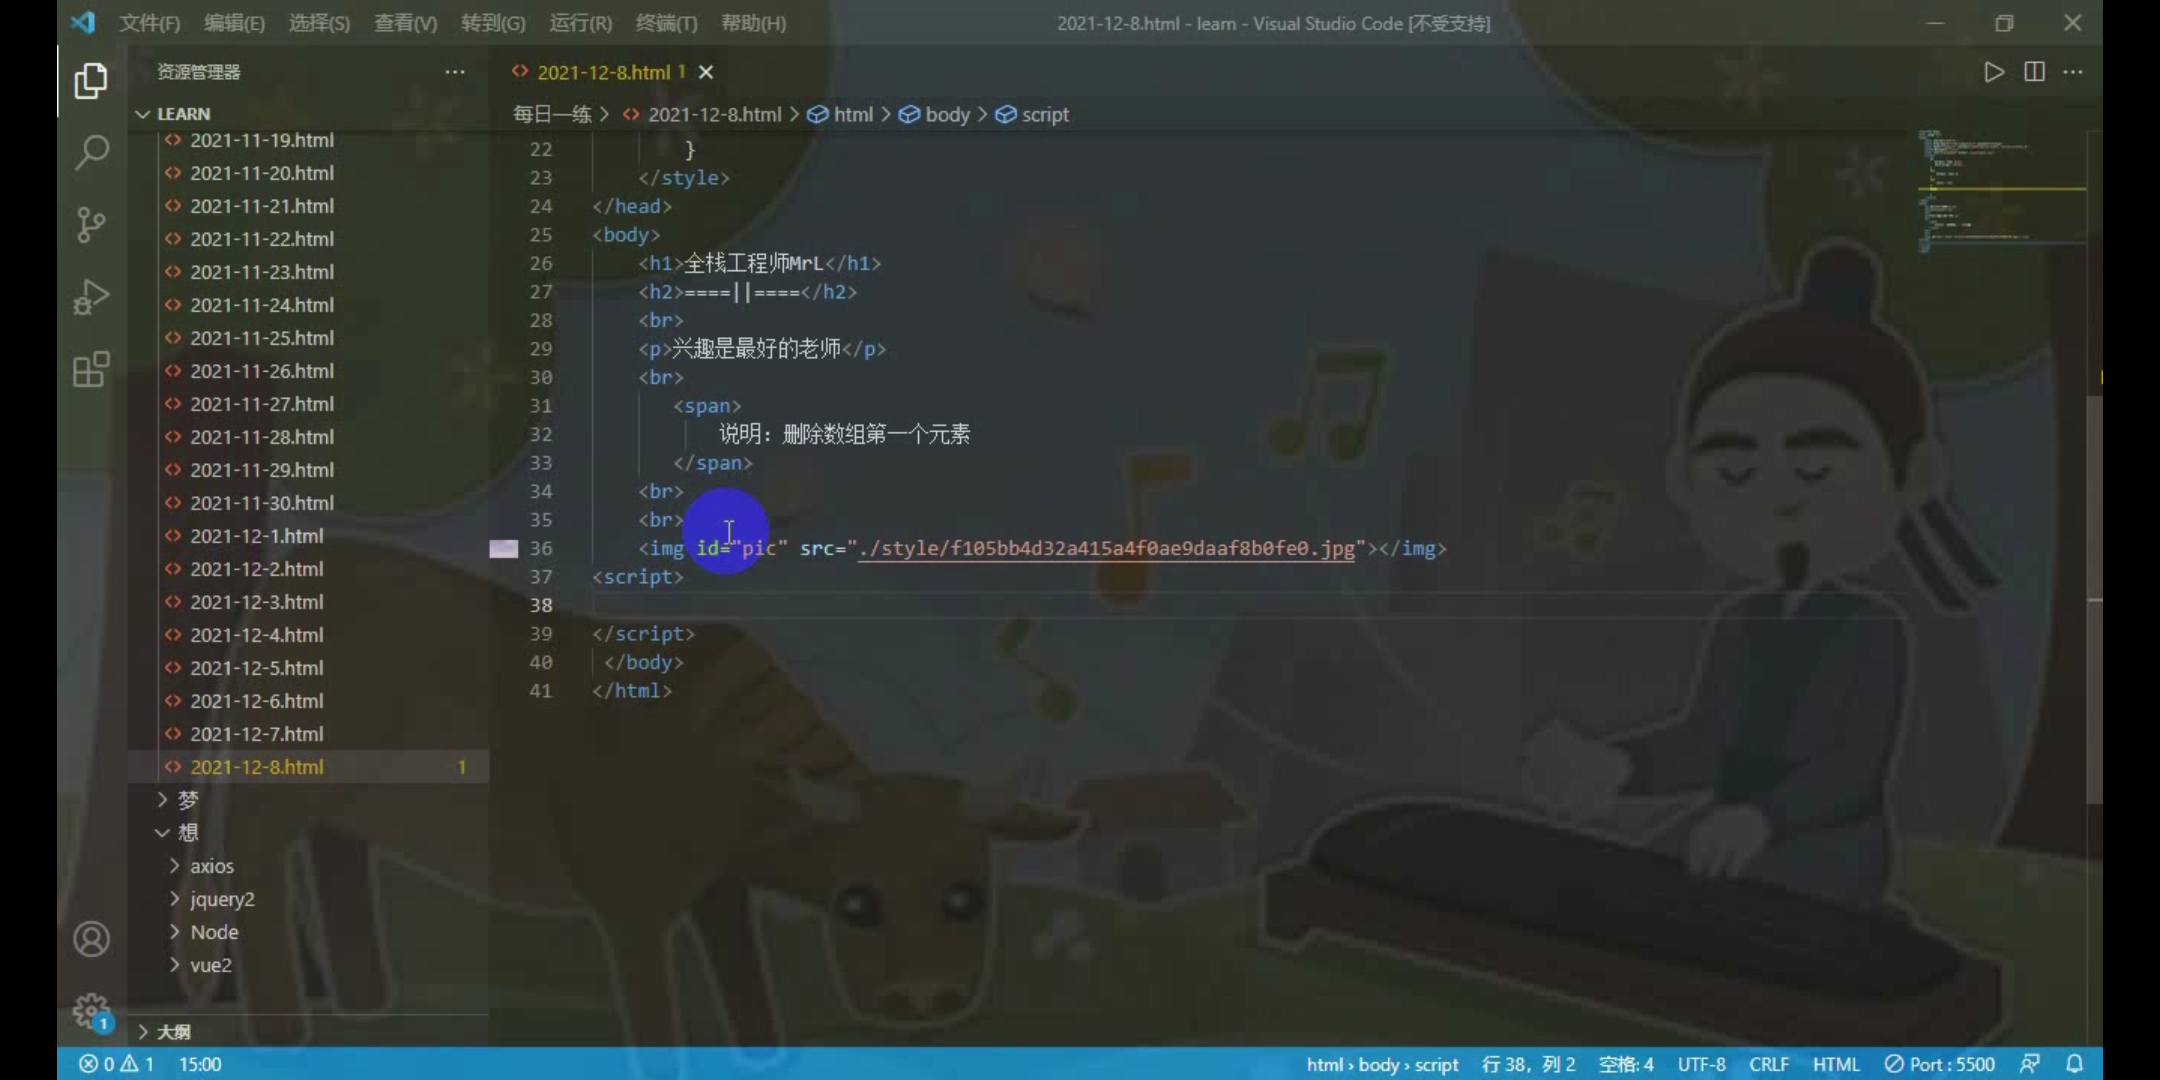Click CRLF line ending status
Image resolution: width=2160 pixels, height=1080 pixels.
click(x=1769, y=1064)
